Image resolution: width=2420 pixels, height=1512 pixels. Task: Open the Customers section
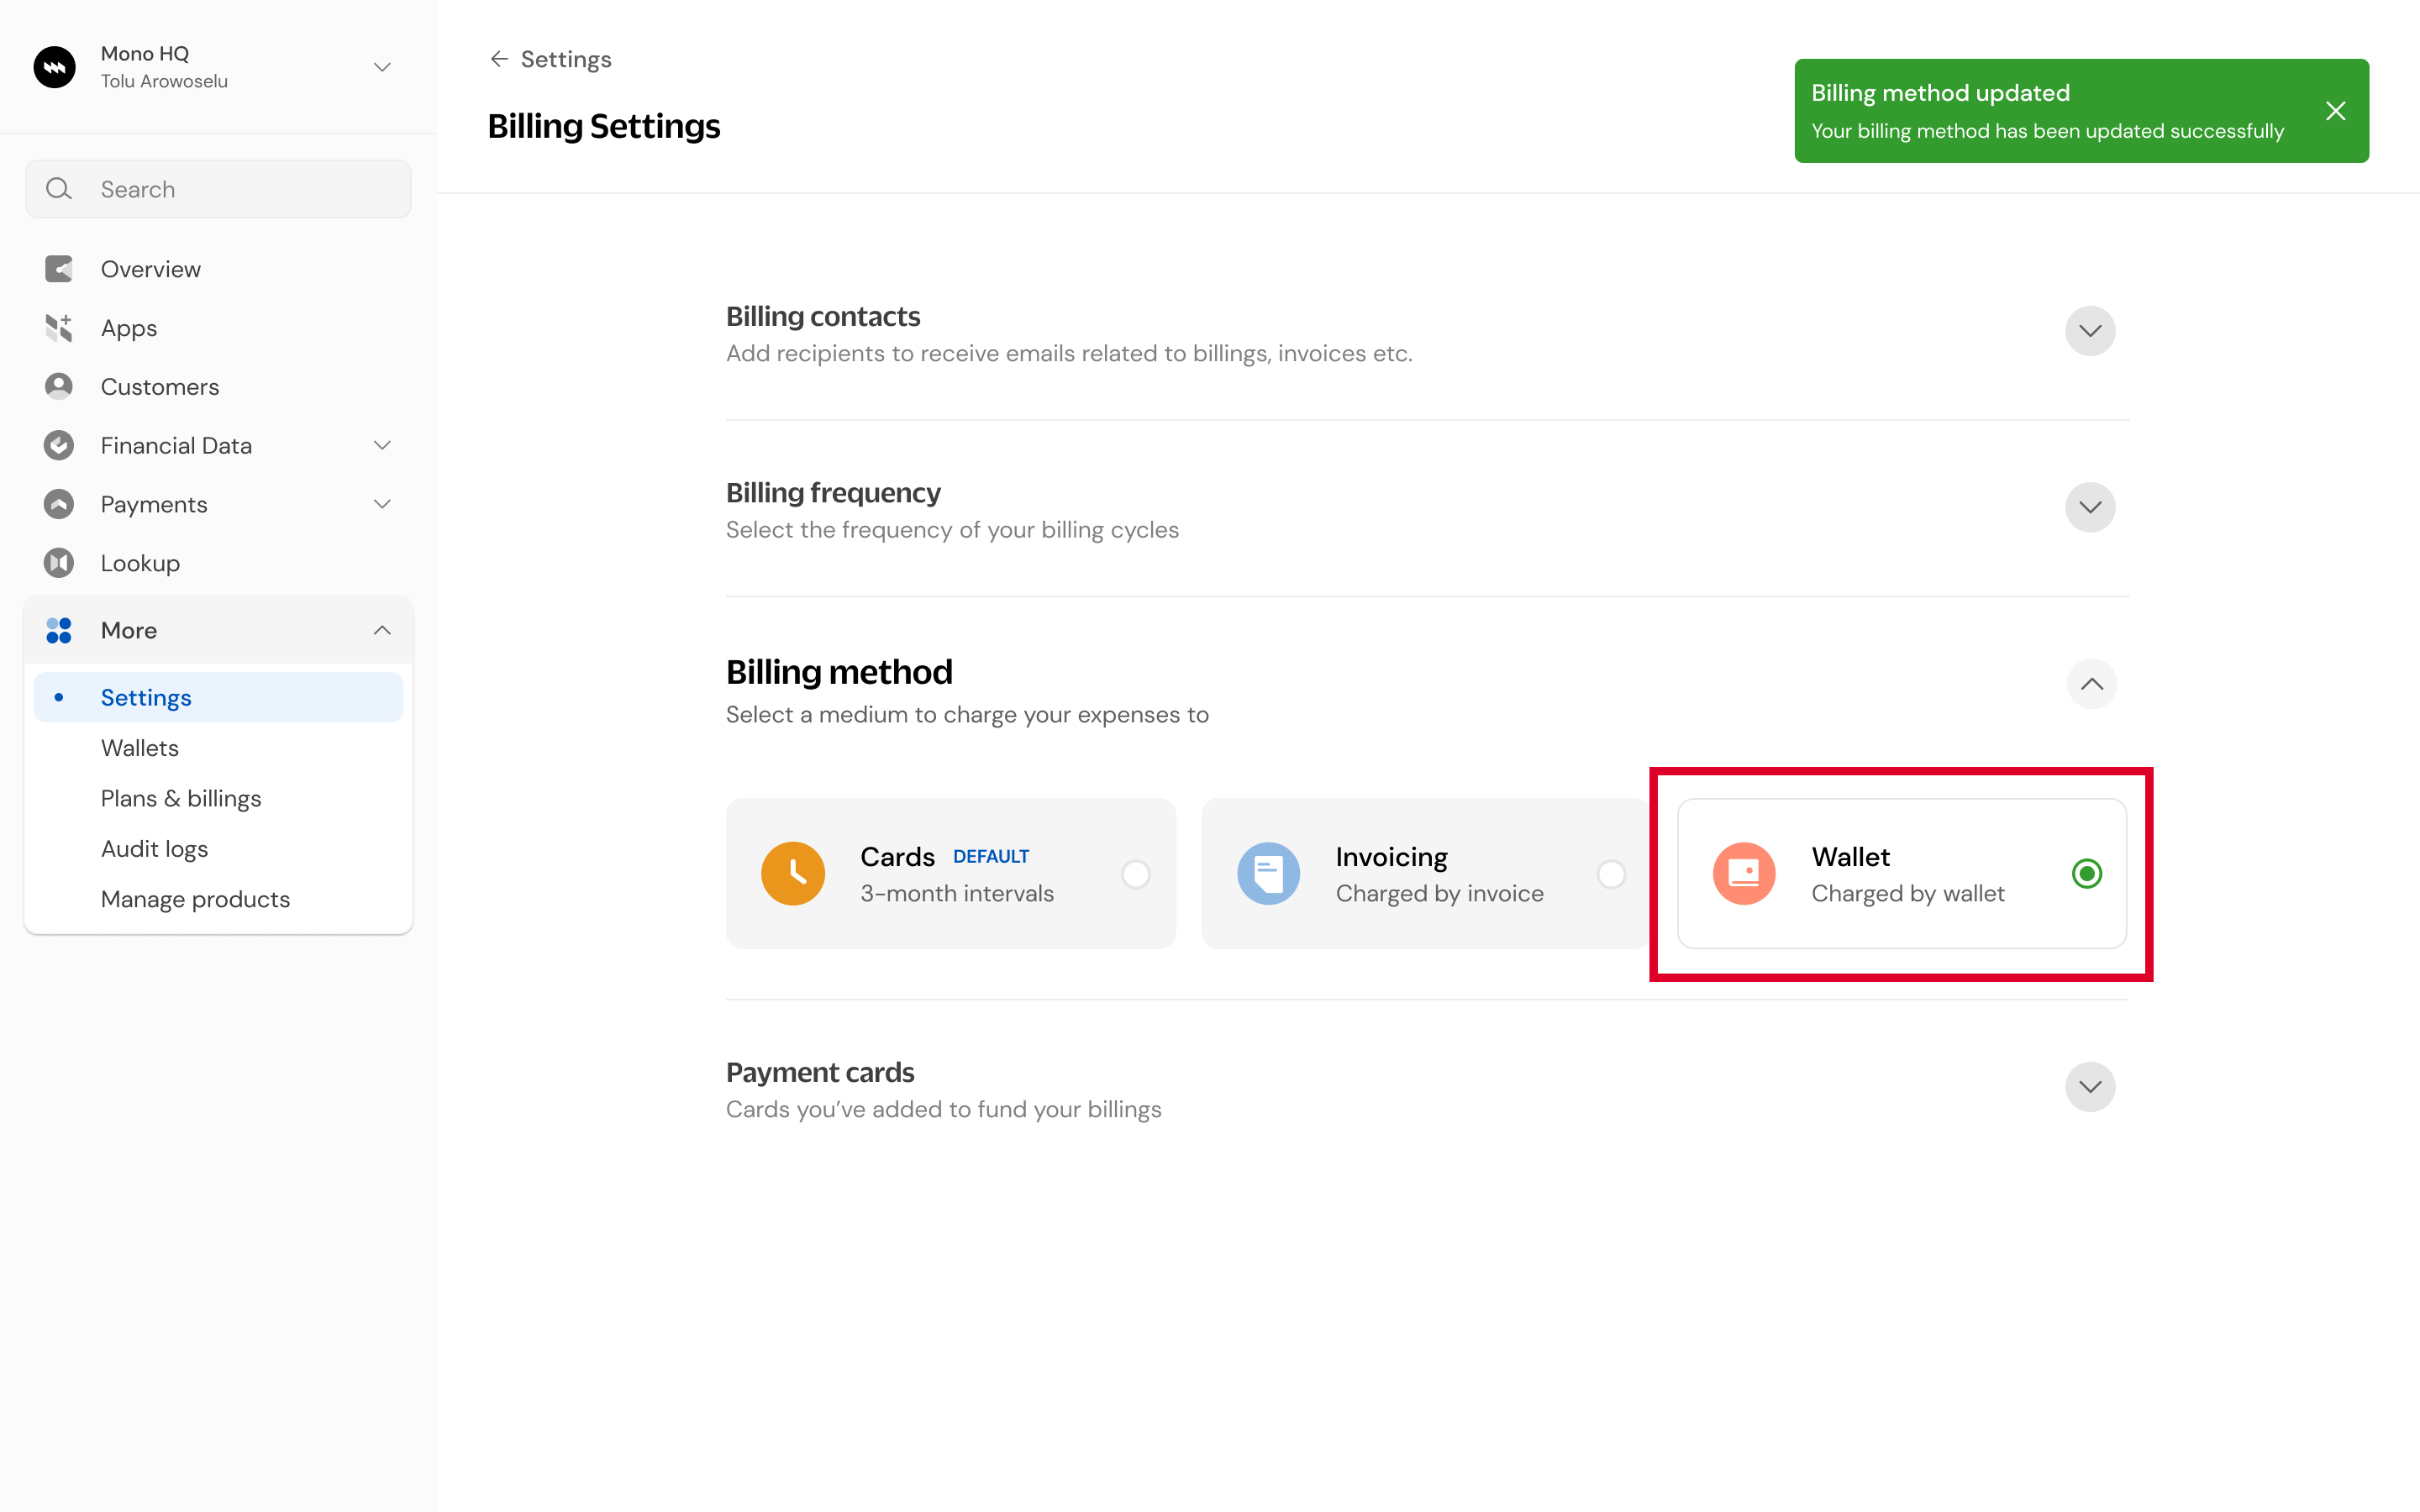[x=160, y=387]
